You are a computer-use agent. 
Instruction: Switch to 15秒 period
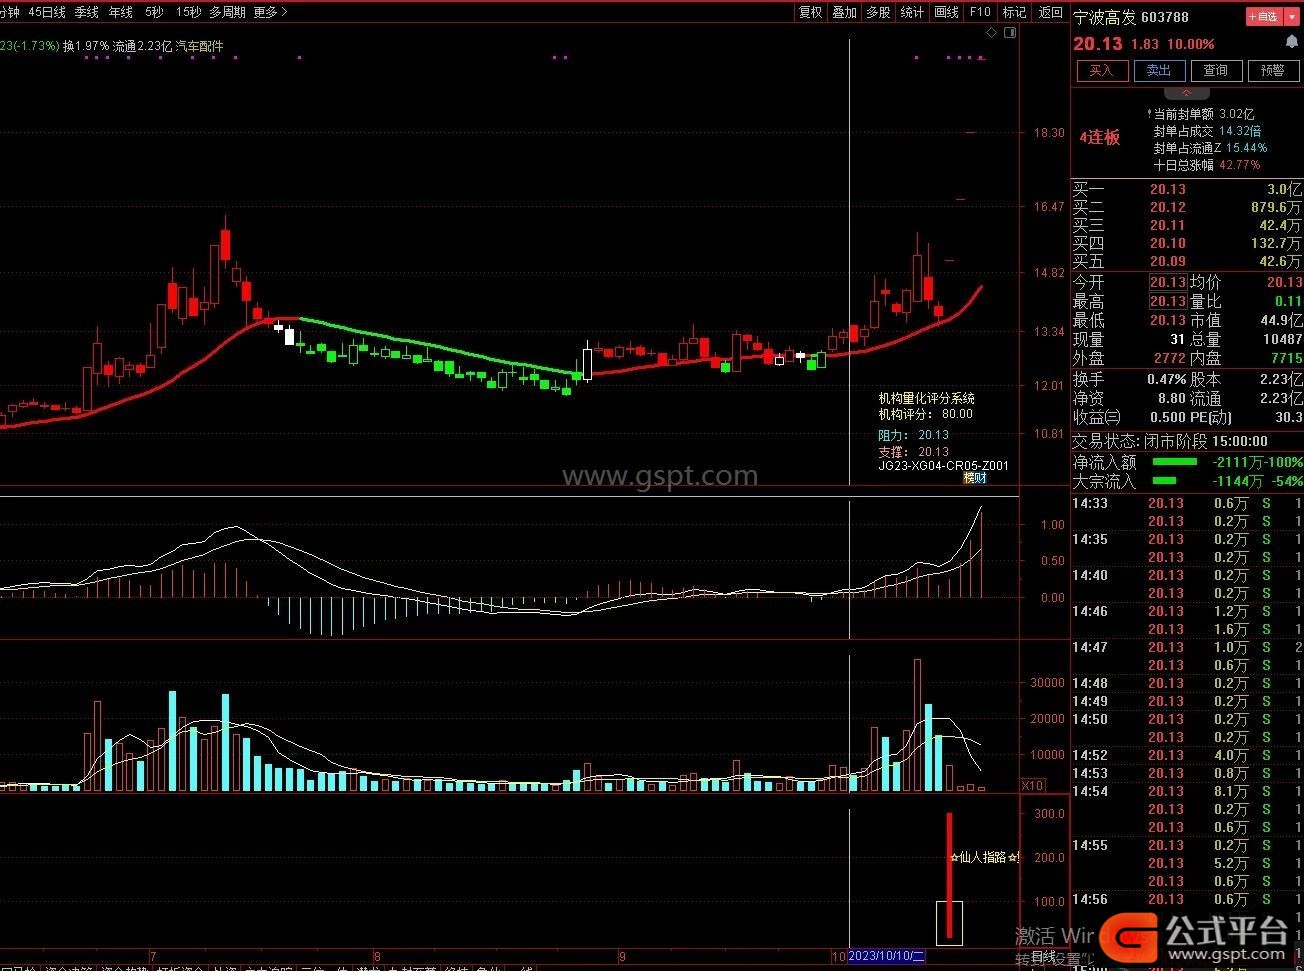(x=187, y=12)
